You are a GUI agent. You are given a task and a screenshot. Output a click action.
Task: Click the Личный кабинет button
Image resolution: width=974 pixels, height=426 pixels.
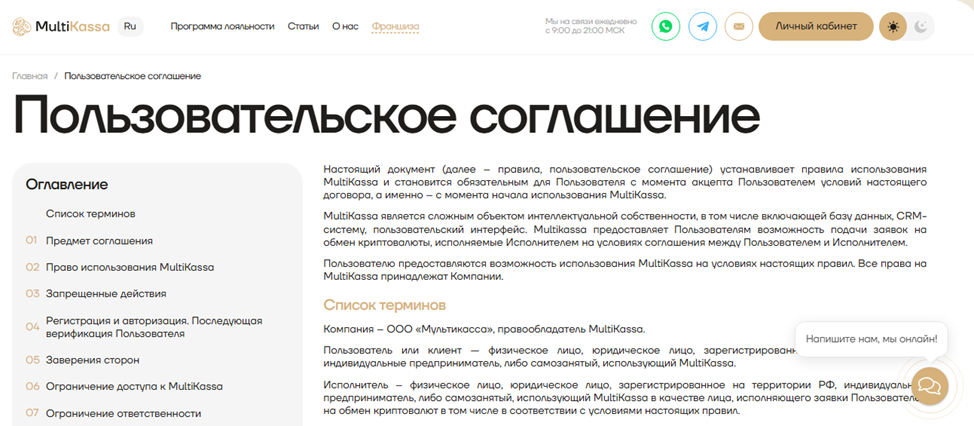coord(815,27)
